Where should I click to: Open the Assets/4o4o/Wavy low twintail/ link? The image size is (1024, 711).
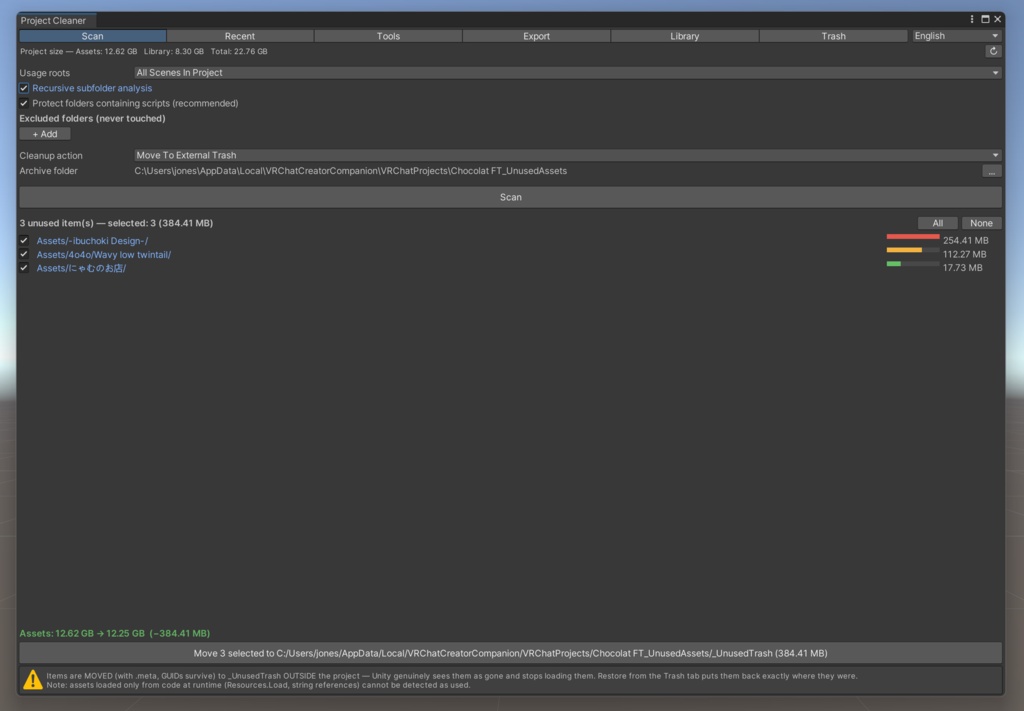(103, 255)
